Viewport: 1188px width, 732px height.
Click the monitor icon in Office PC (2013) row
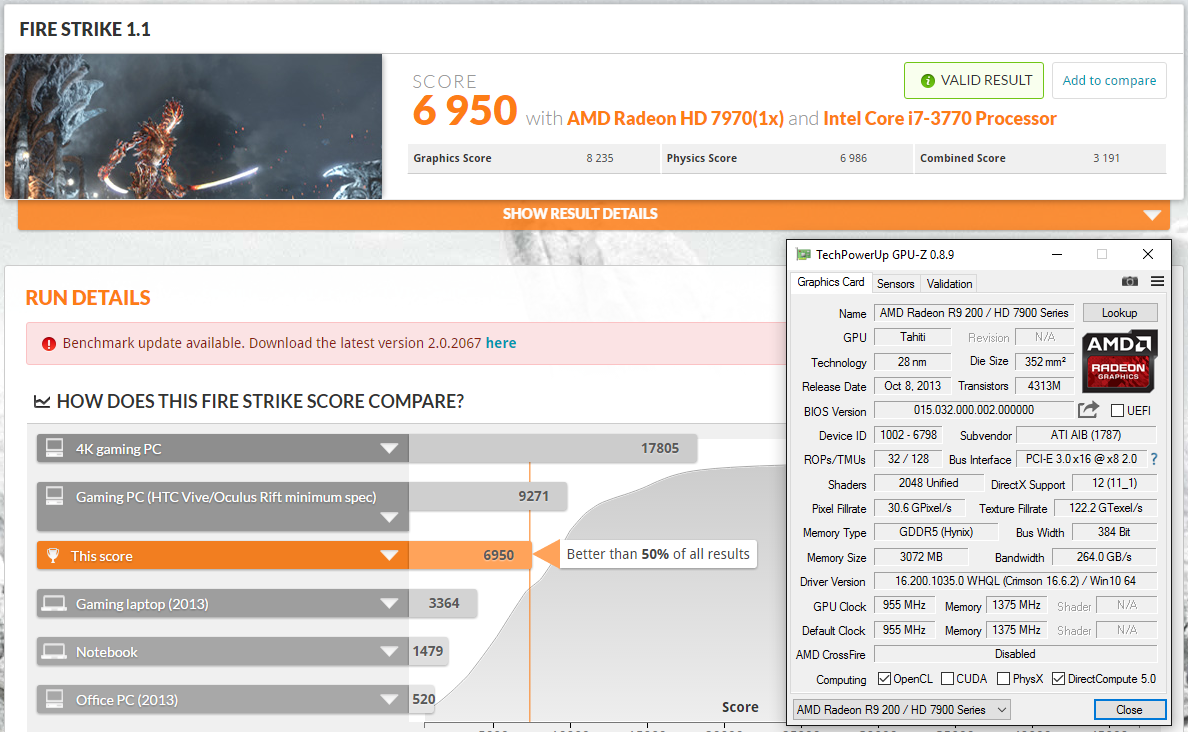[x=55, y=699]
